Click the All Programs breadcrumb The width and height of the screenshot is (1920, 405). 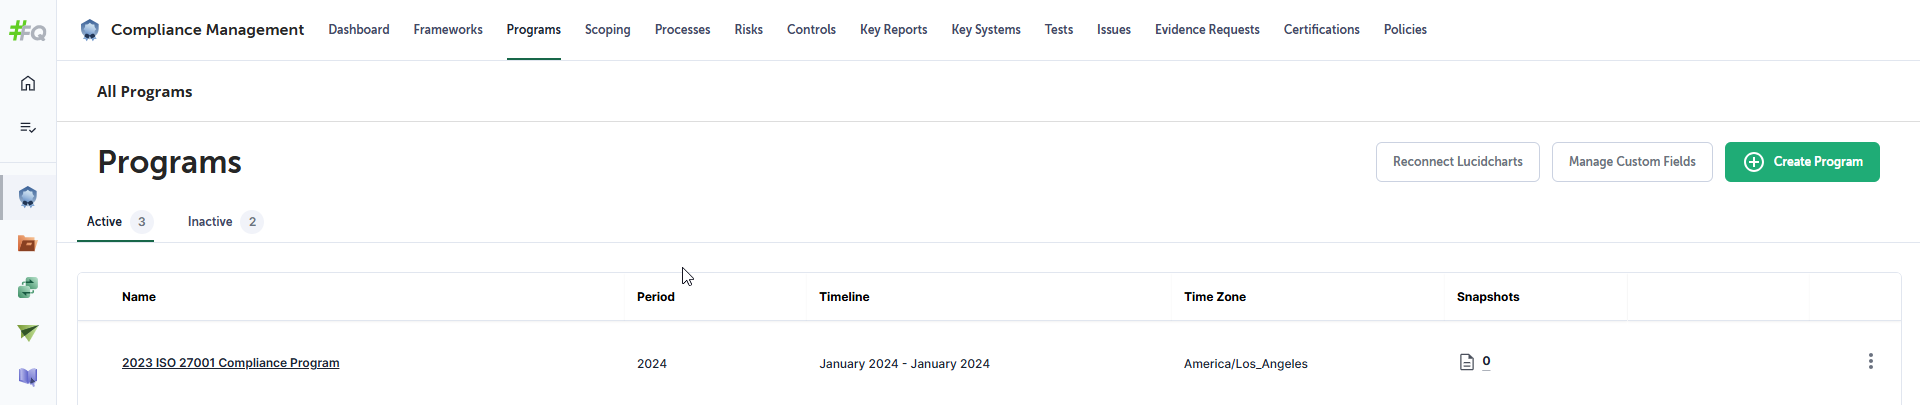coord(145,92)
